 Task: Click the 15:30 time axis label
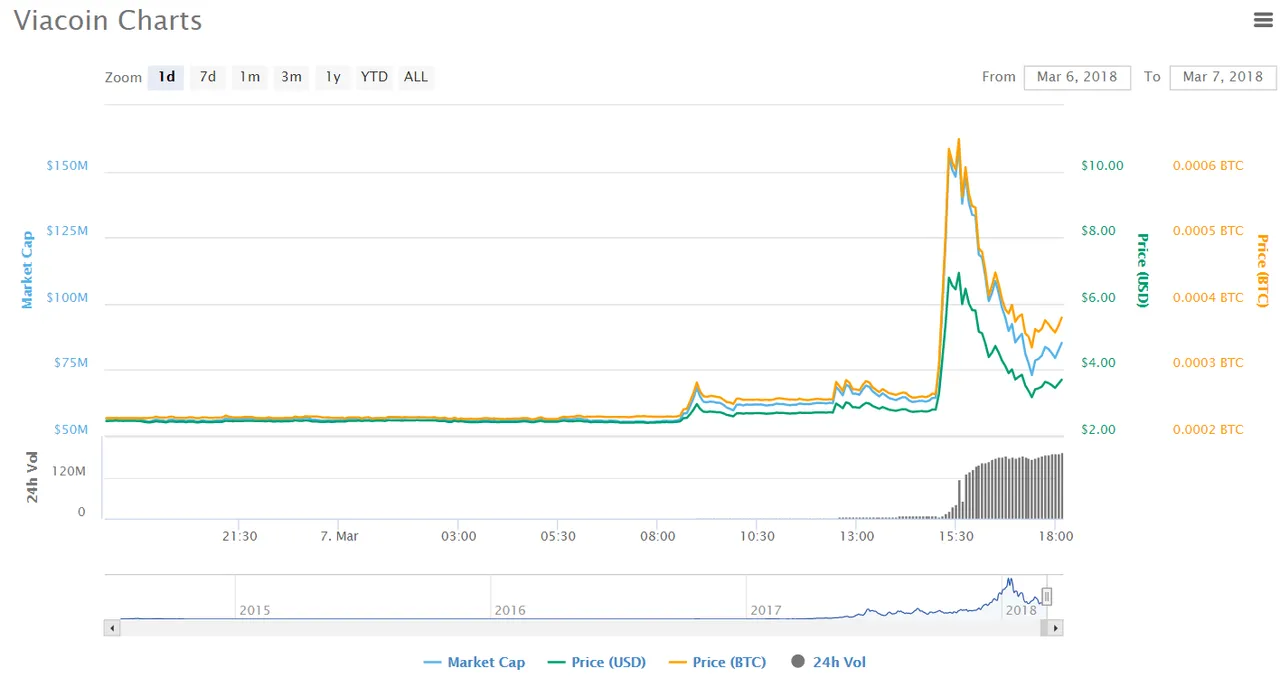point(955,536)
